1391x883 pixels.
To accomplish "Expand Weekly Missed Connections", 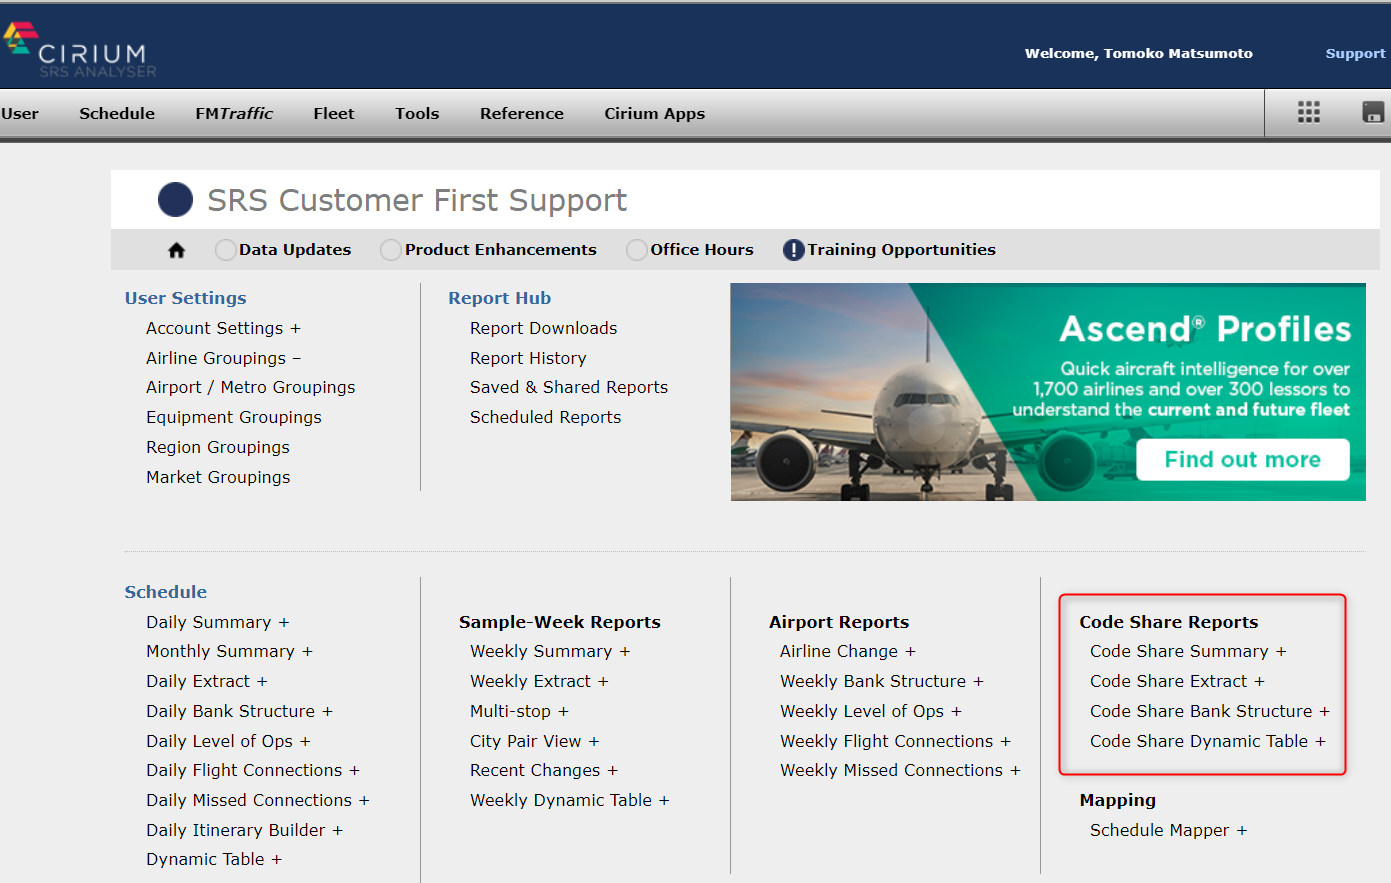I will [x=901, y=770].
